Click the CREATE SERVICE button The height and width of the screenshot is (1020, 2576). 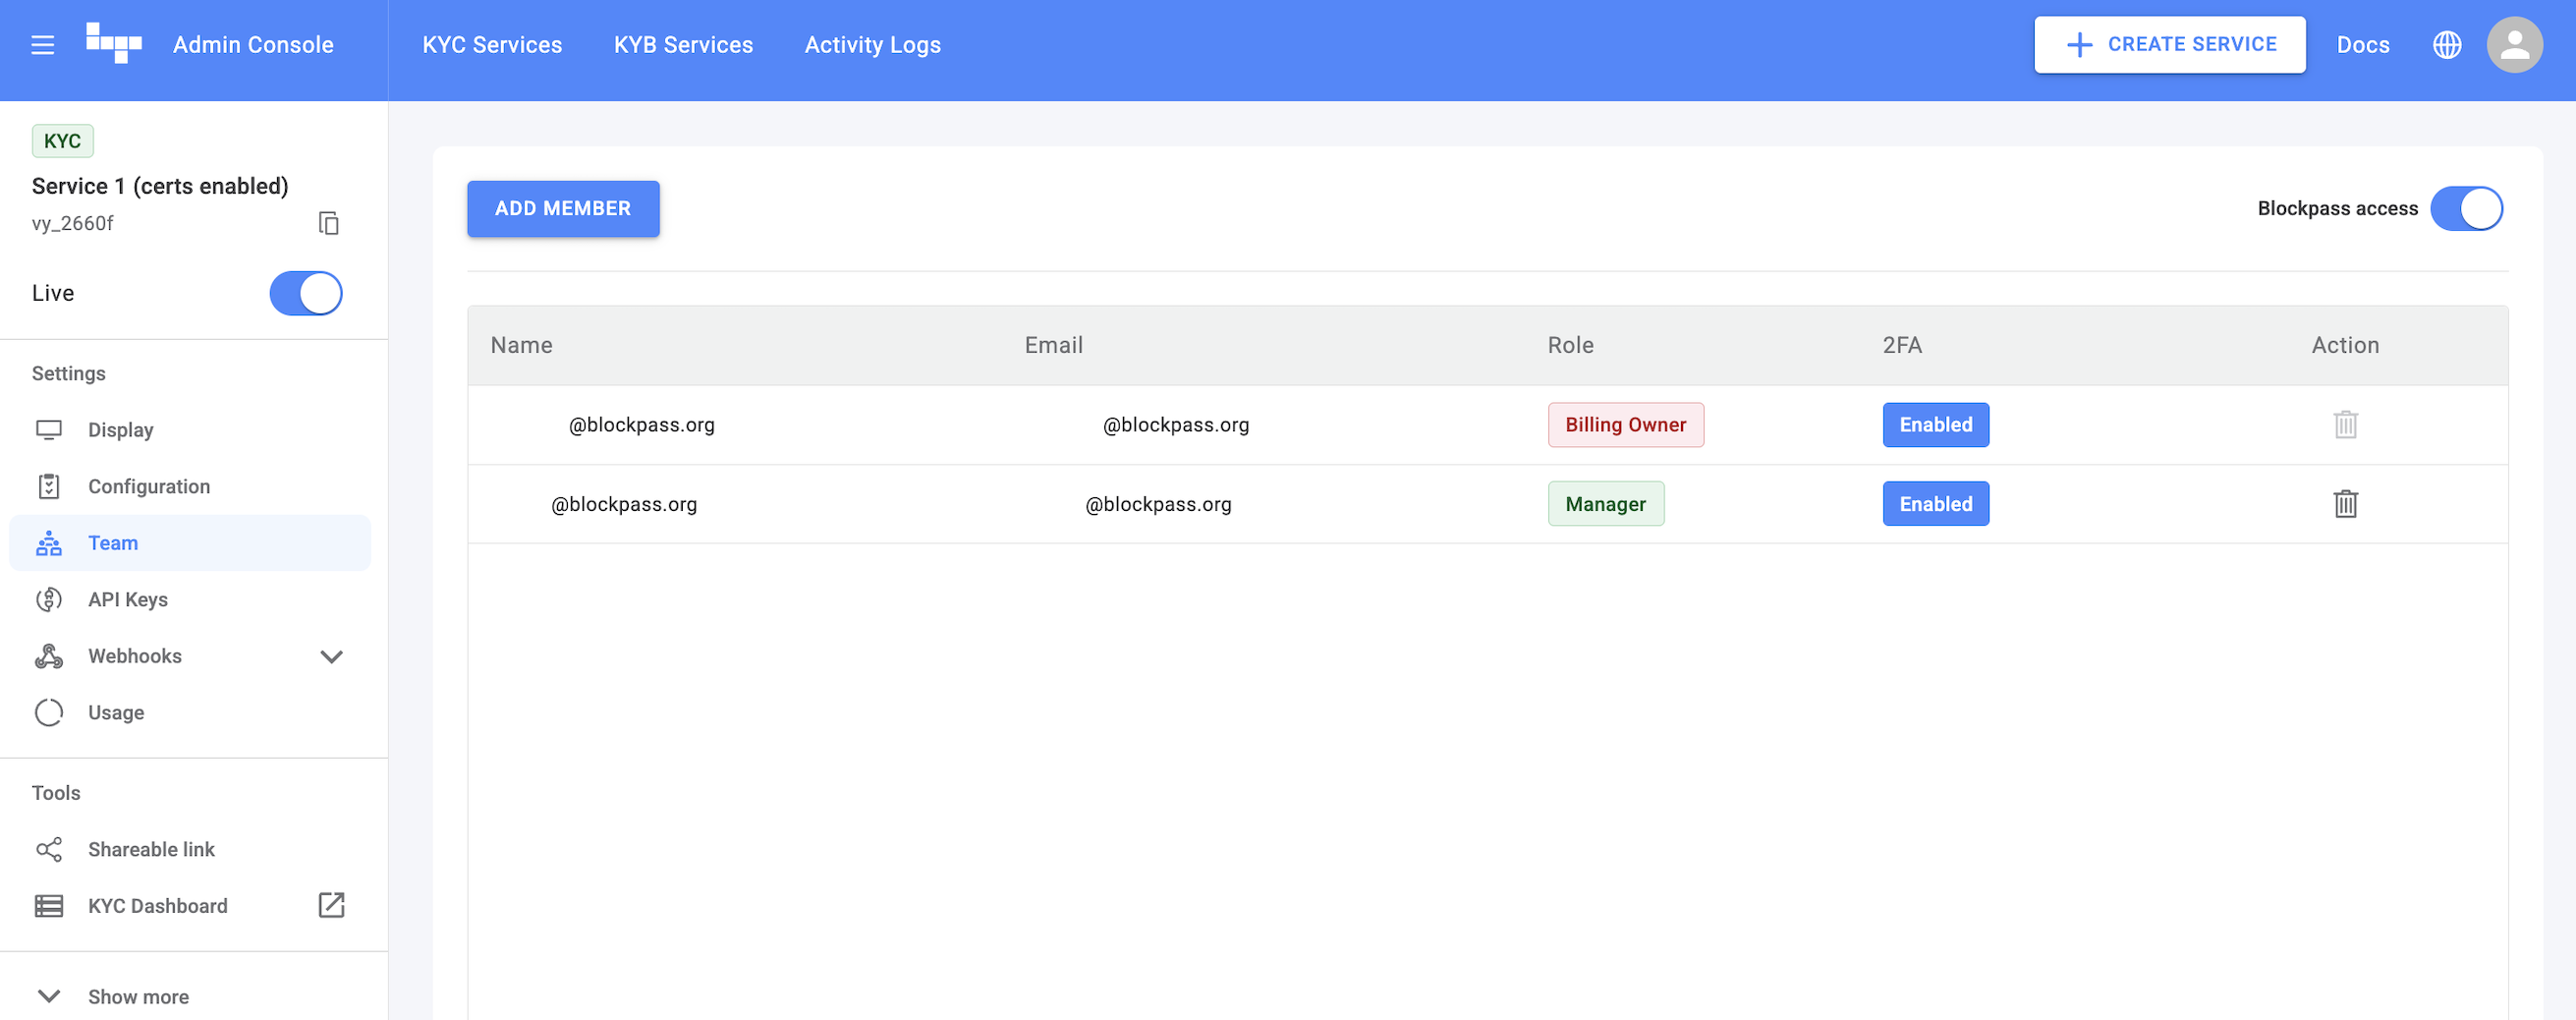pos(2169,45)
